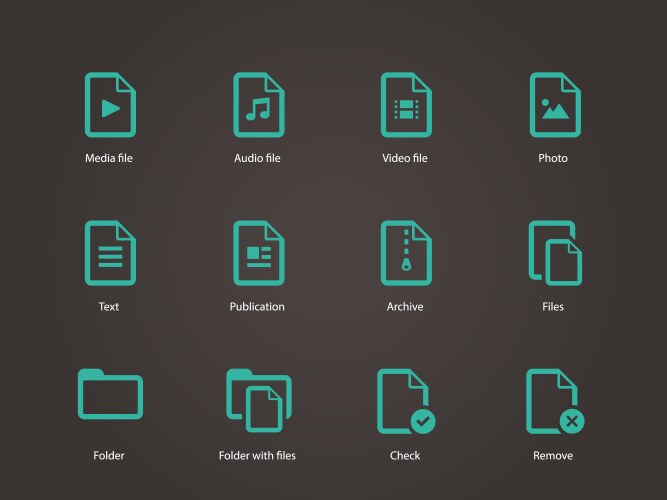Select the "Video file" caption text
The image size is (667, 500).
click(x=405, y=158)
